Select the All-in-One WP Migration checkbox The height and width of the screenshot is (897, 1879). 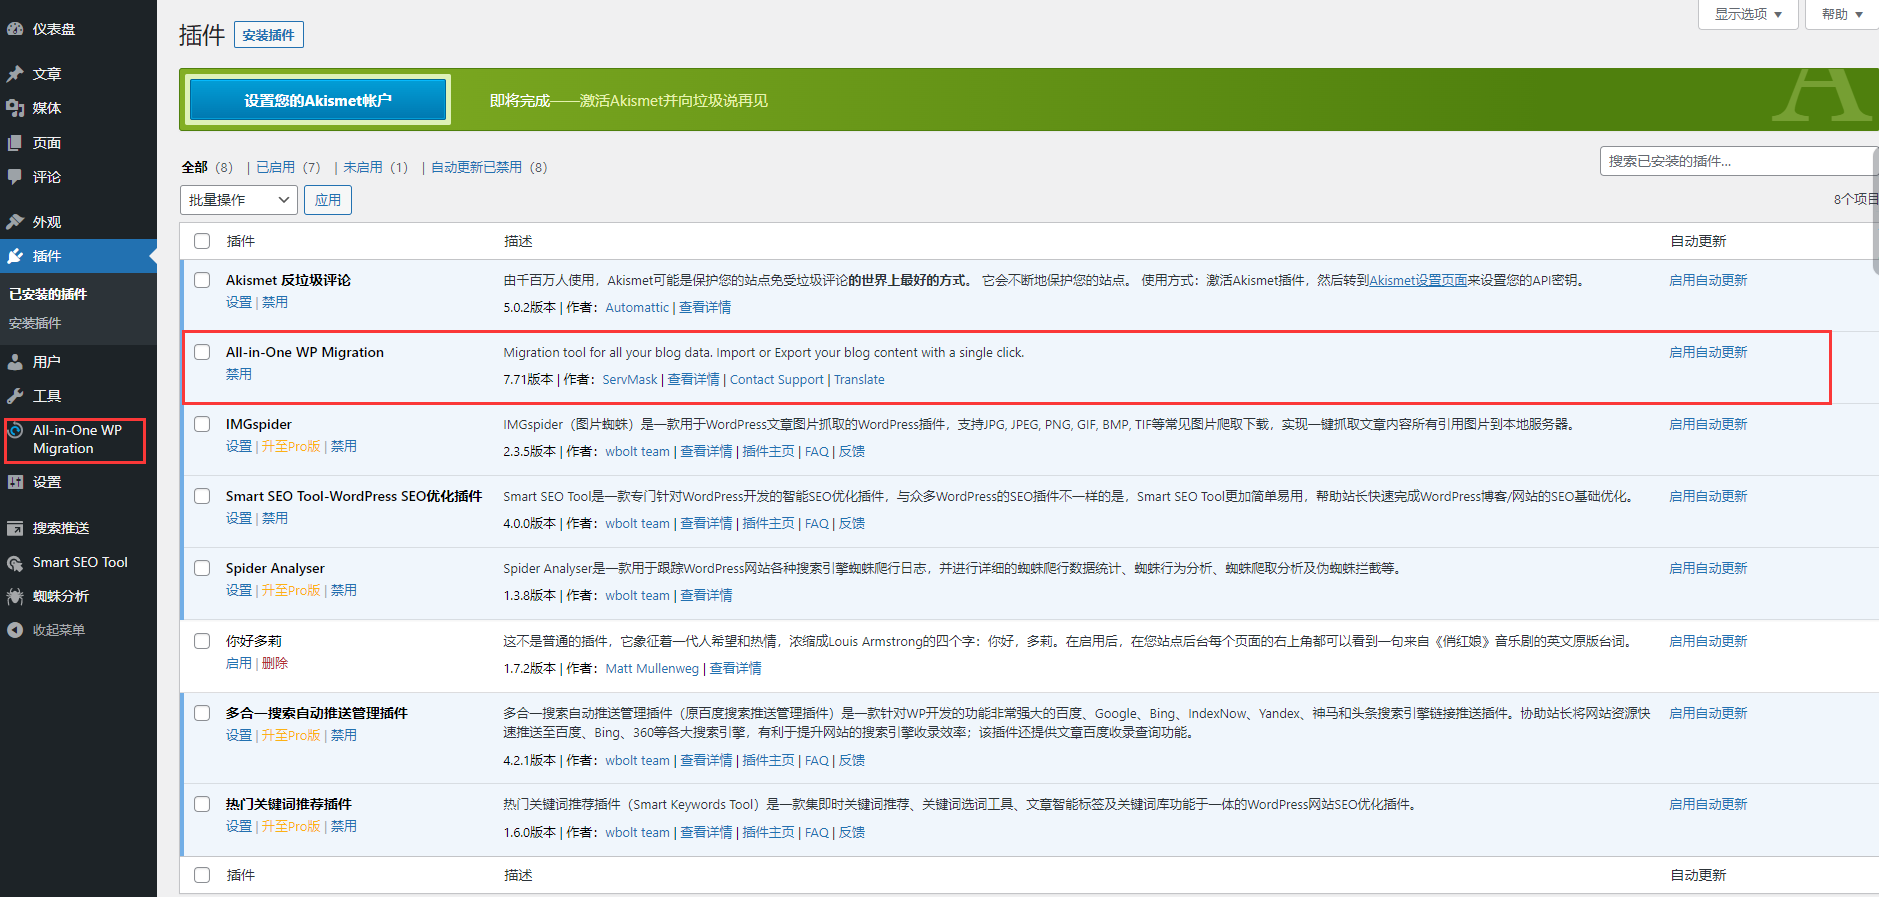coord(202,352)
